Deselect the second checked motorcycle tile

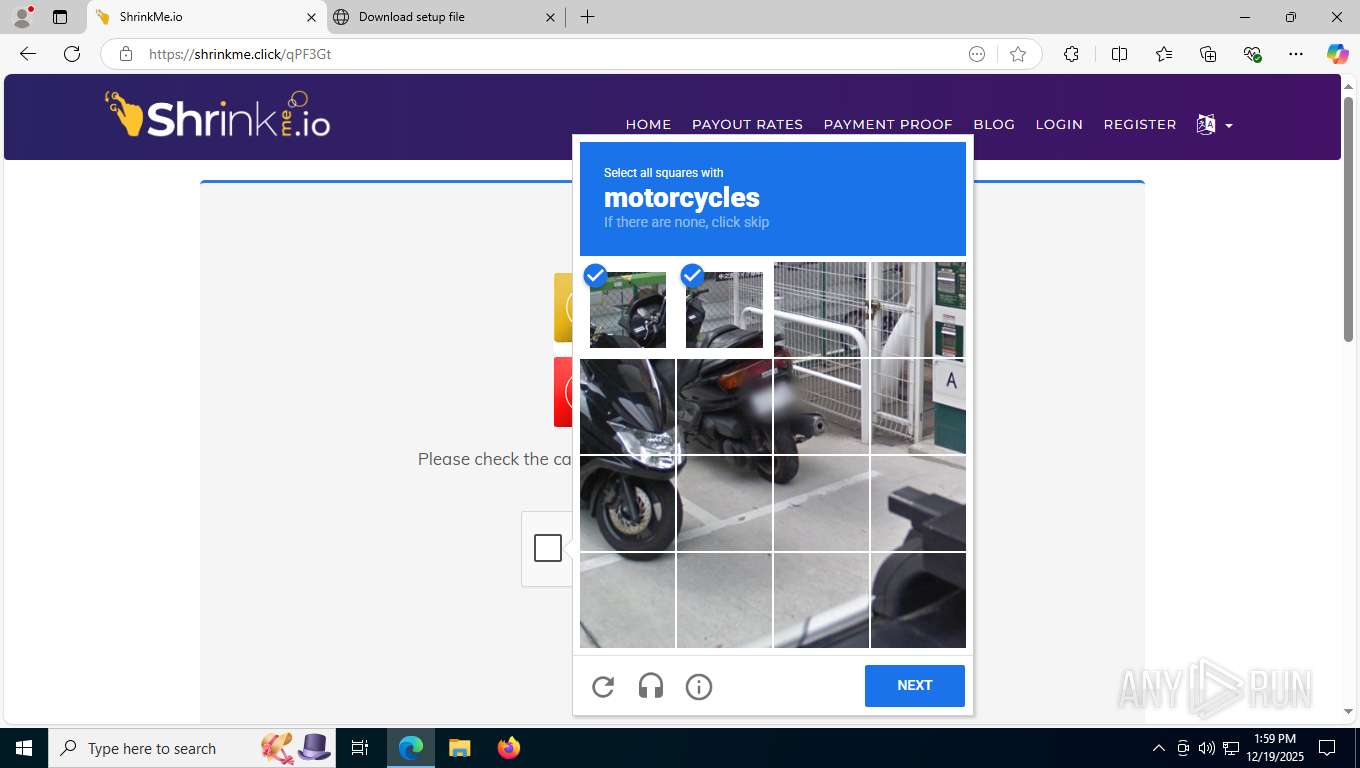(x=724, y=310)
